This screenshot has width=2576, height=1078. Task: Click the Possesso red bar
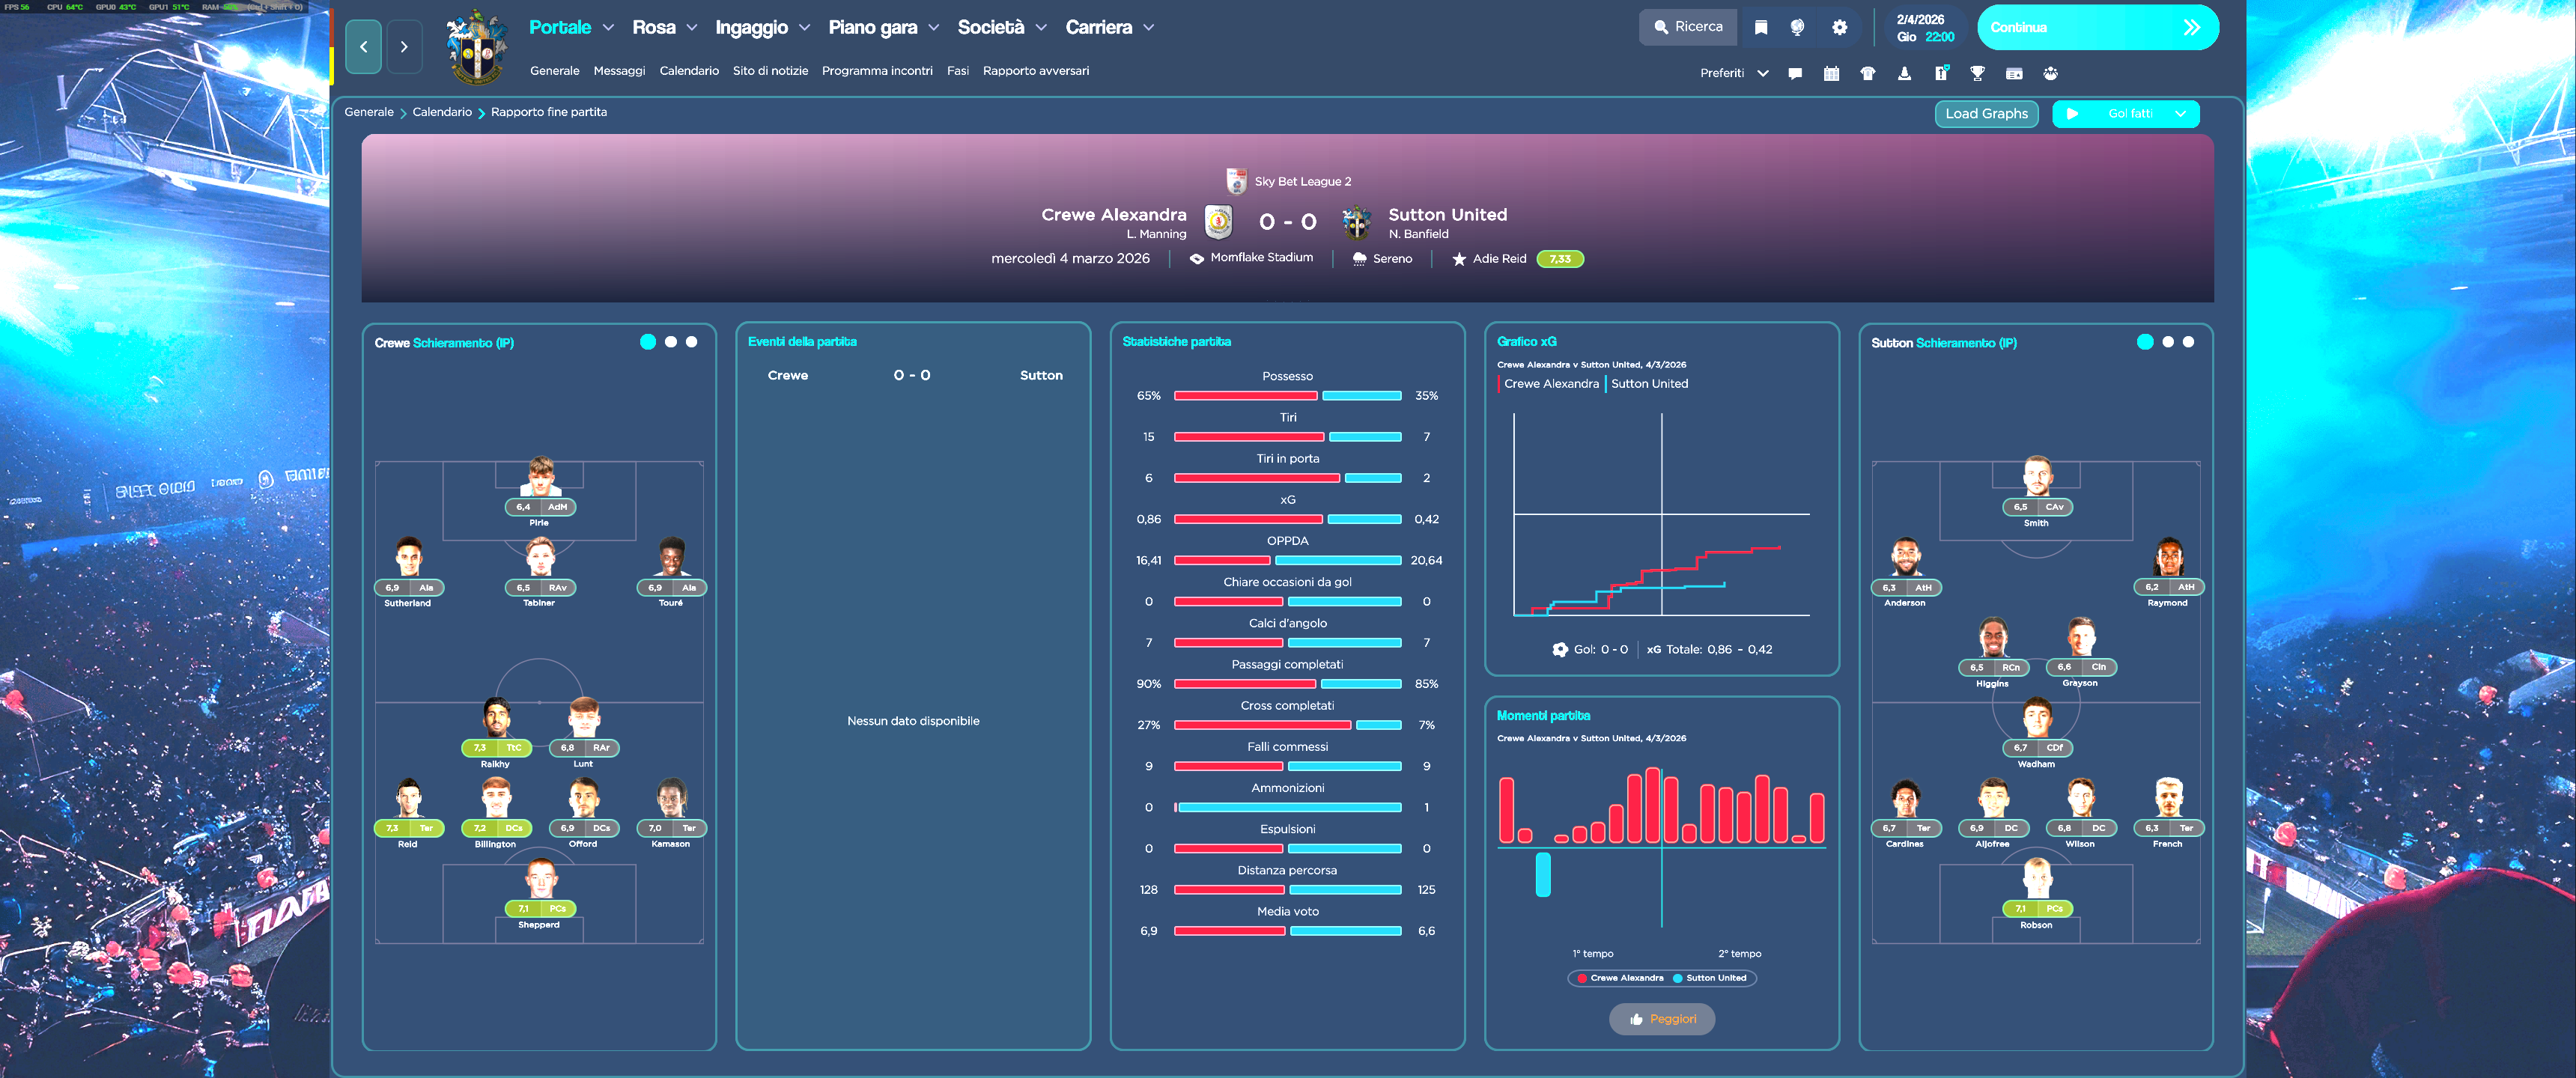tap(1245, 396)
